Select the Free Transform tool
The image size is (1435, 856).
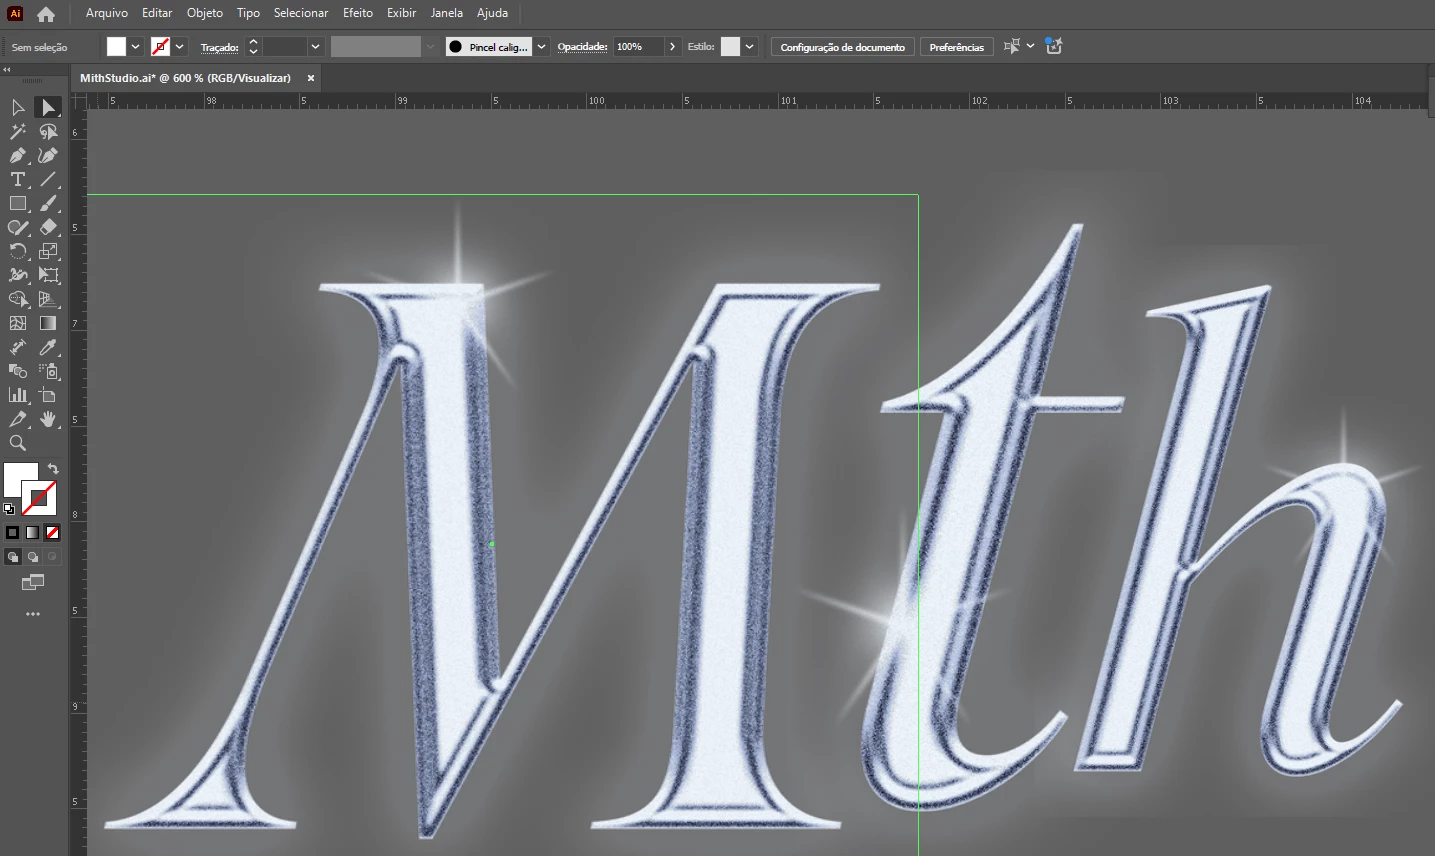click(48, 275)
